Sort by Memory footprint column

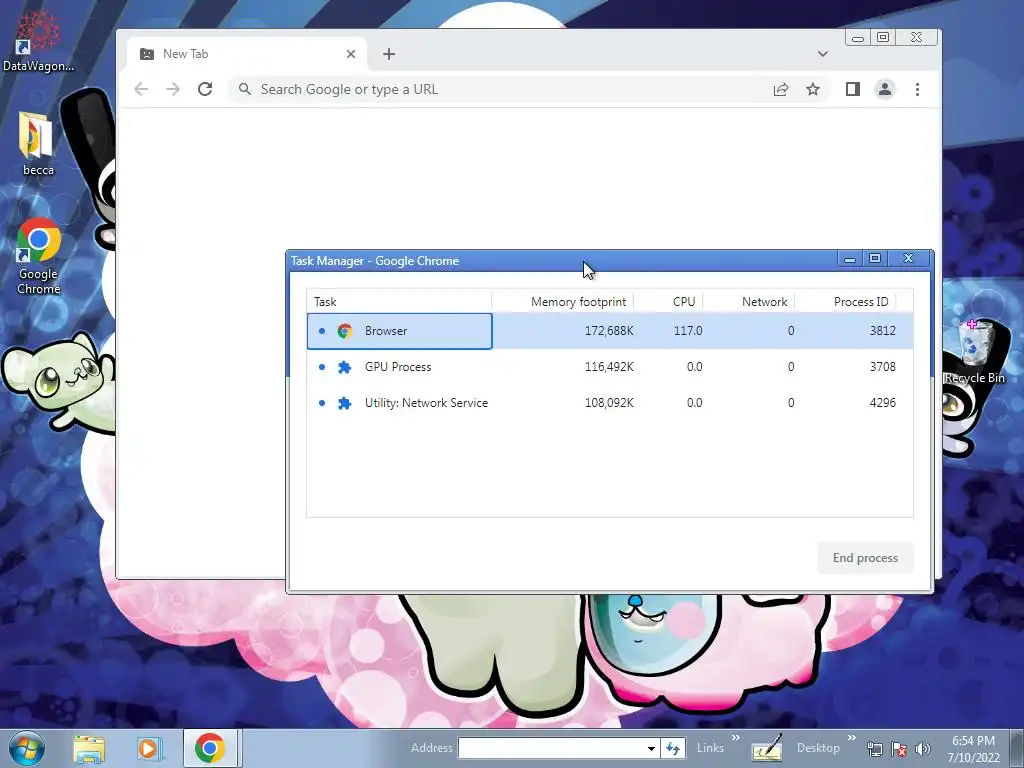563,302
